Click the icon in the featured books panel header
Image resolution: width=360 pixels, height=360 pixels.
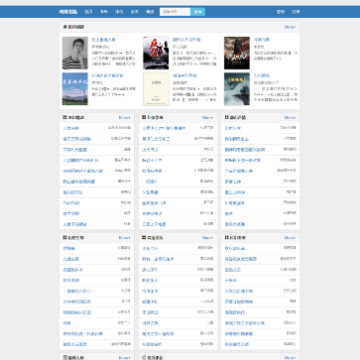click(65, 27)
